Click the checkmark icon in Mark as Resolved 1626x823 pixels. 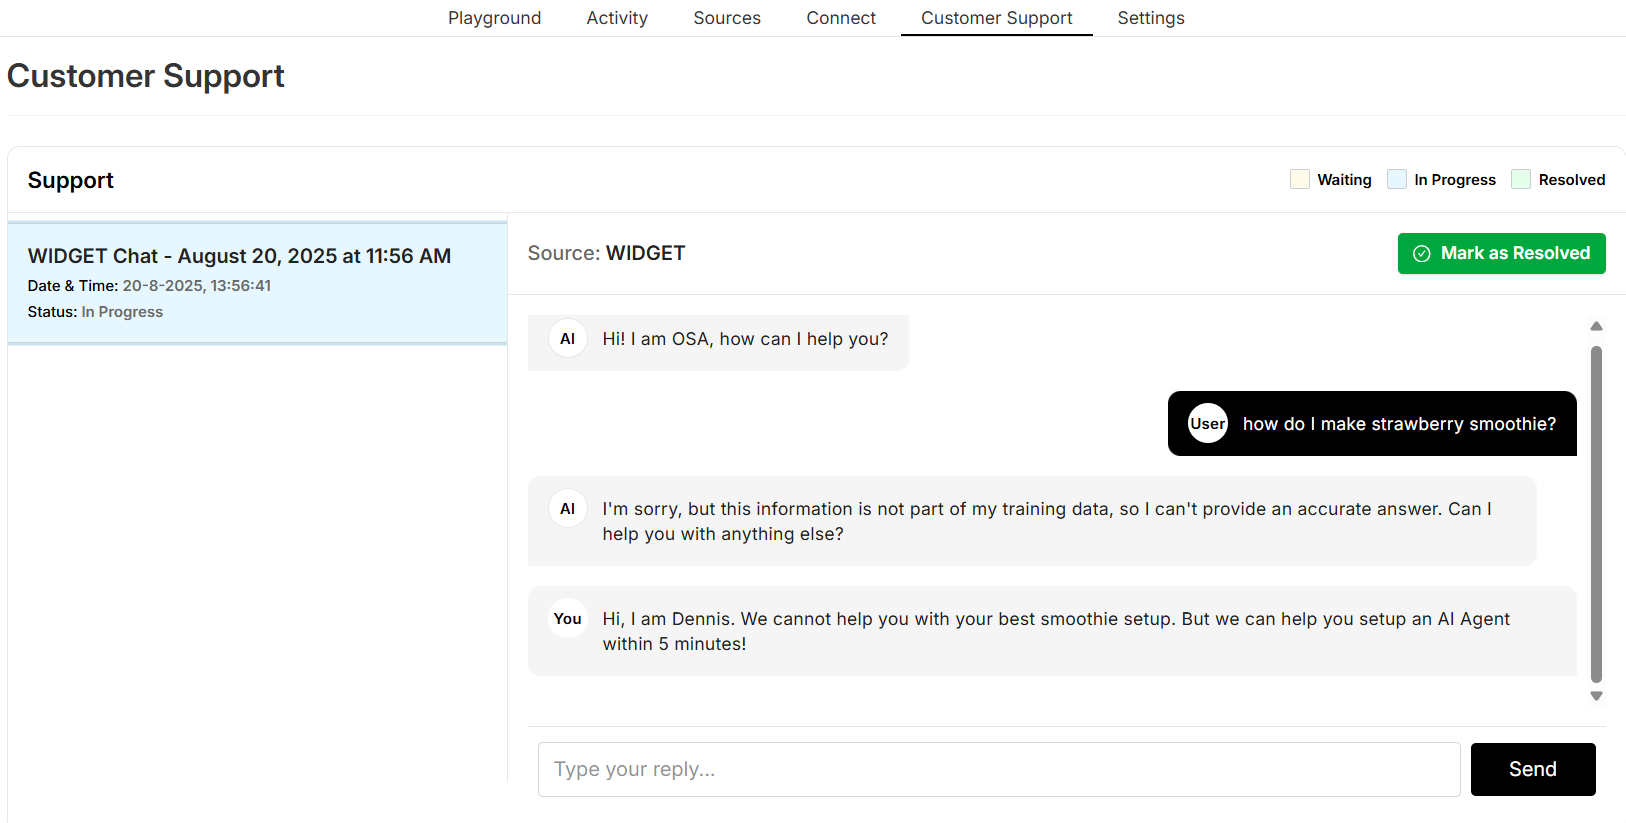1421,254
